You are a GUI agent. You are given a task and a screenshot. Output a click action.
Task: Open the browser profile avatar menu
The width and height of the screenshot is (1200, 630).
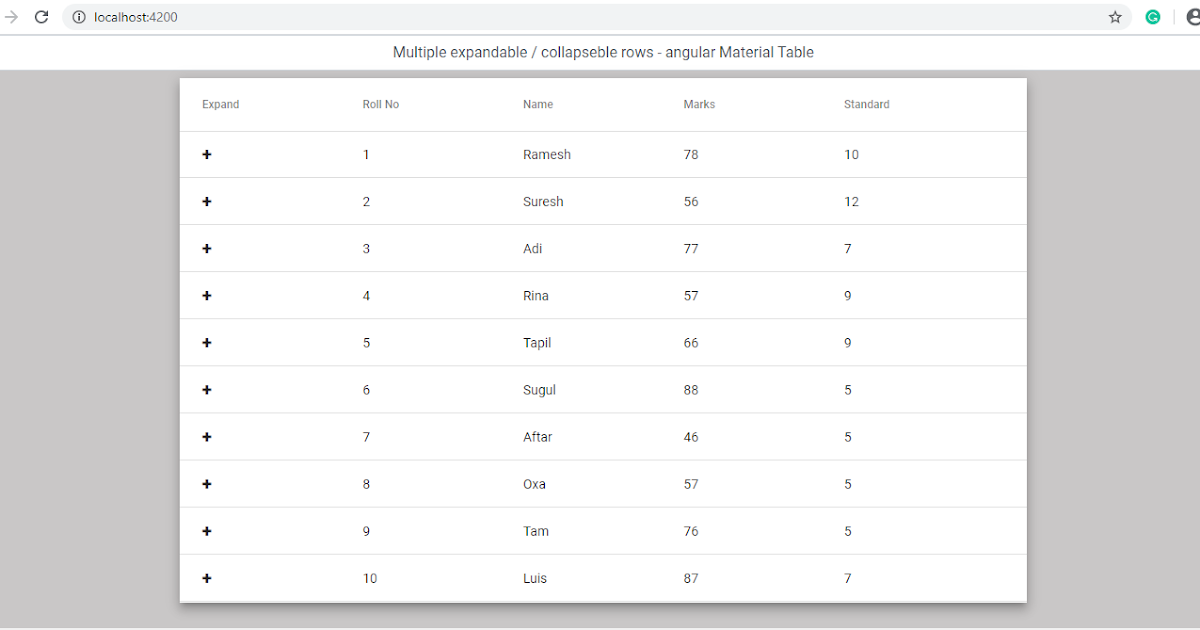coord(1192,17)
